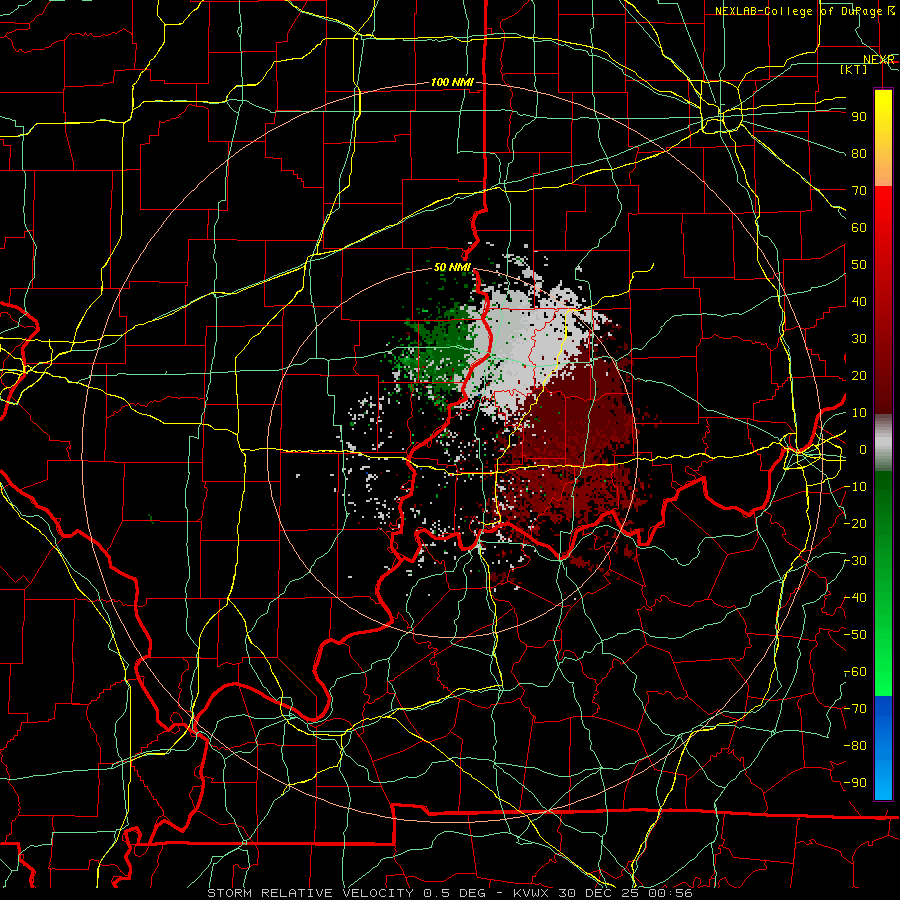Click the 60 value on the velocity scale

click(859, 228)
